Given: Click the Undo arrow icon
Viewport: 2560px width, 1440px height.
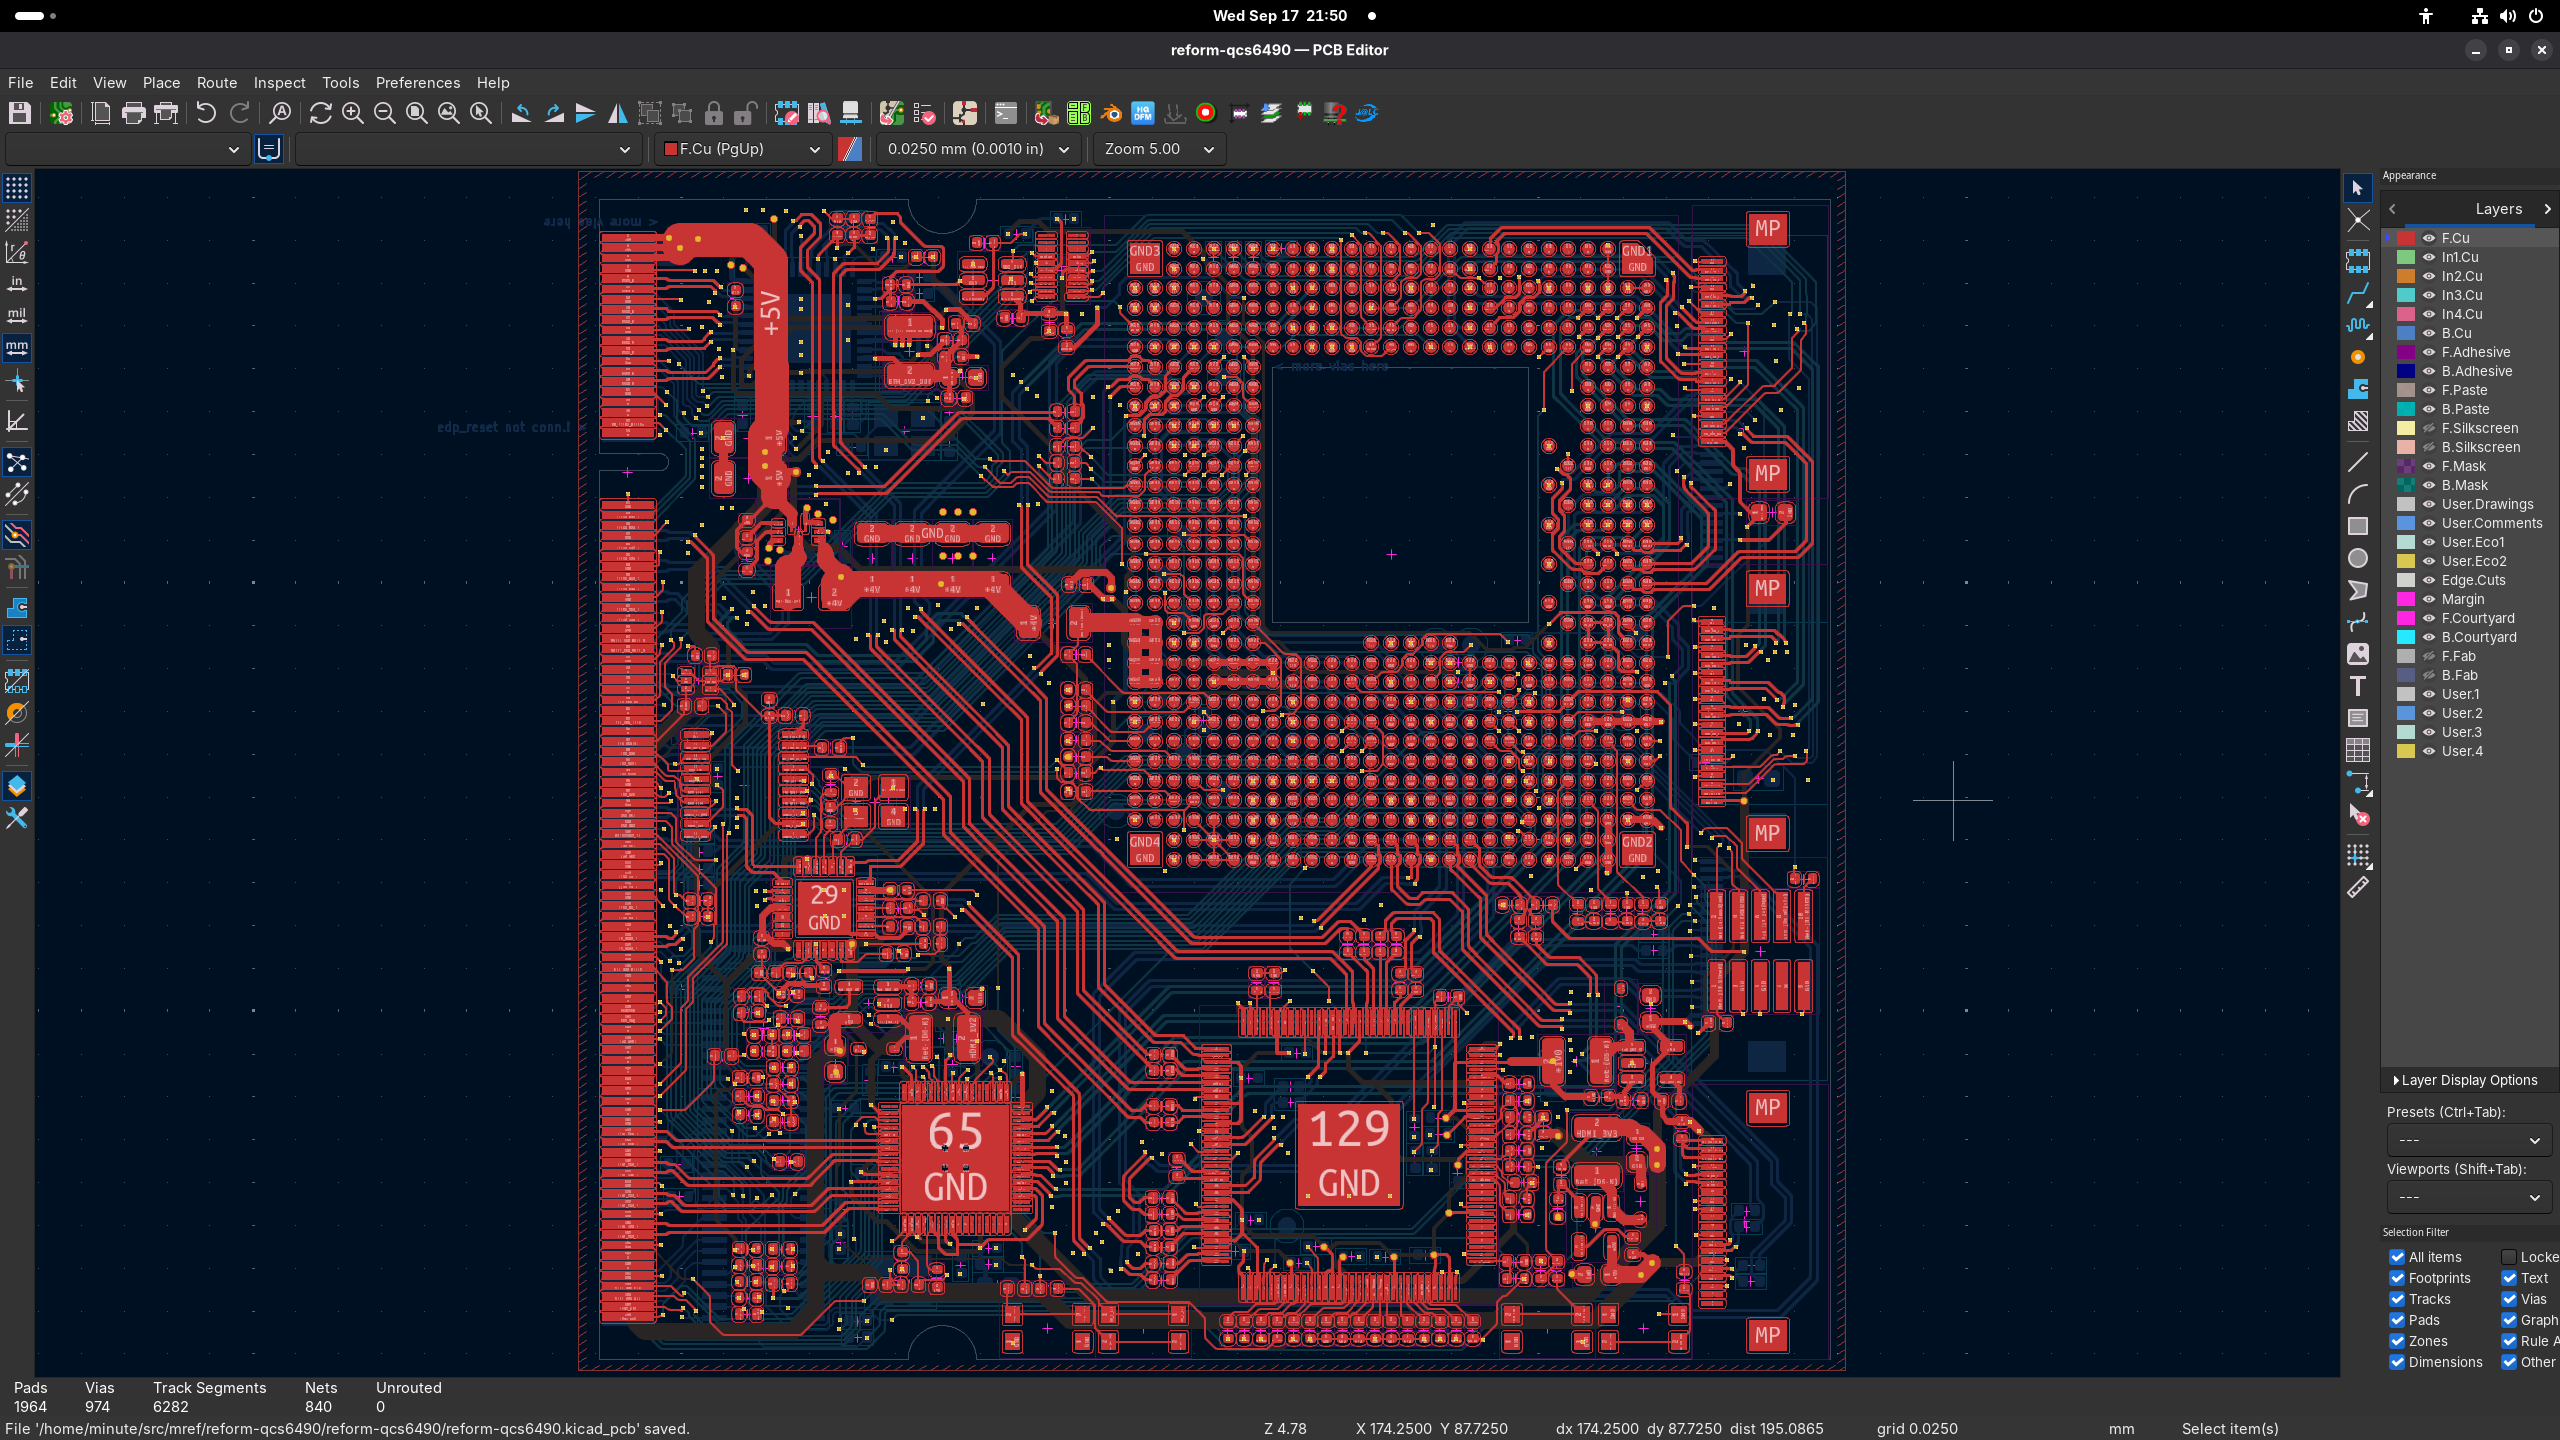Looking at the screenshot, I should (206, 113).
